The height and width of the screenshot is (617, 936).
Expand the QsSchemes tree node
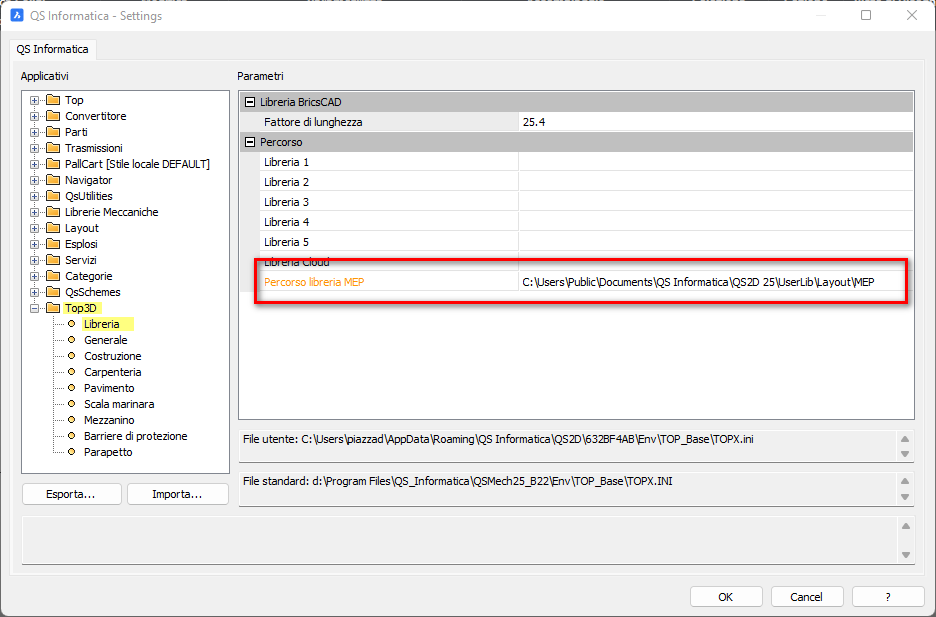pyautogui.click(x=35, y=292)
